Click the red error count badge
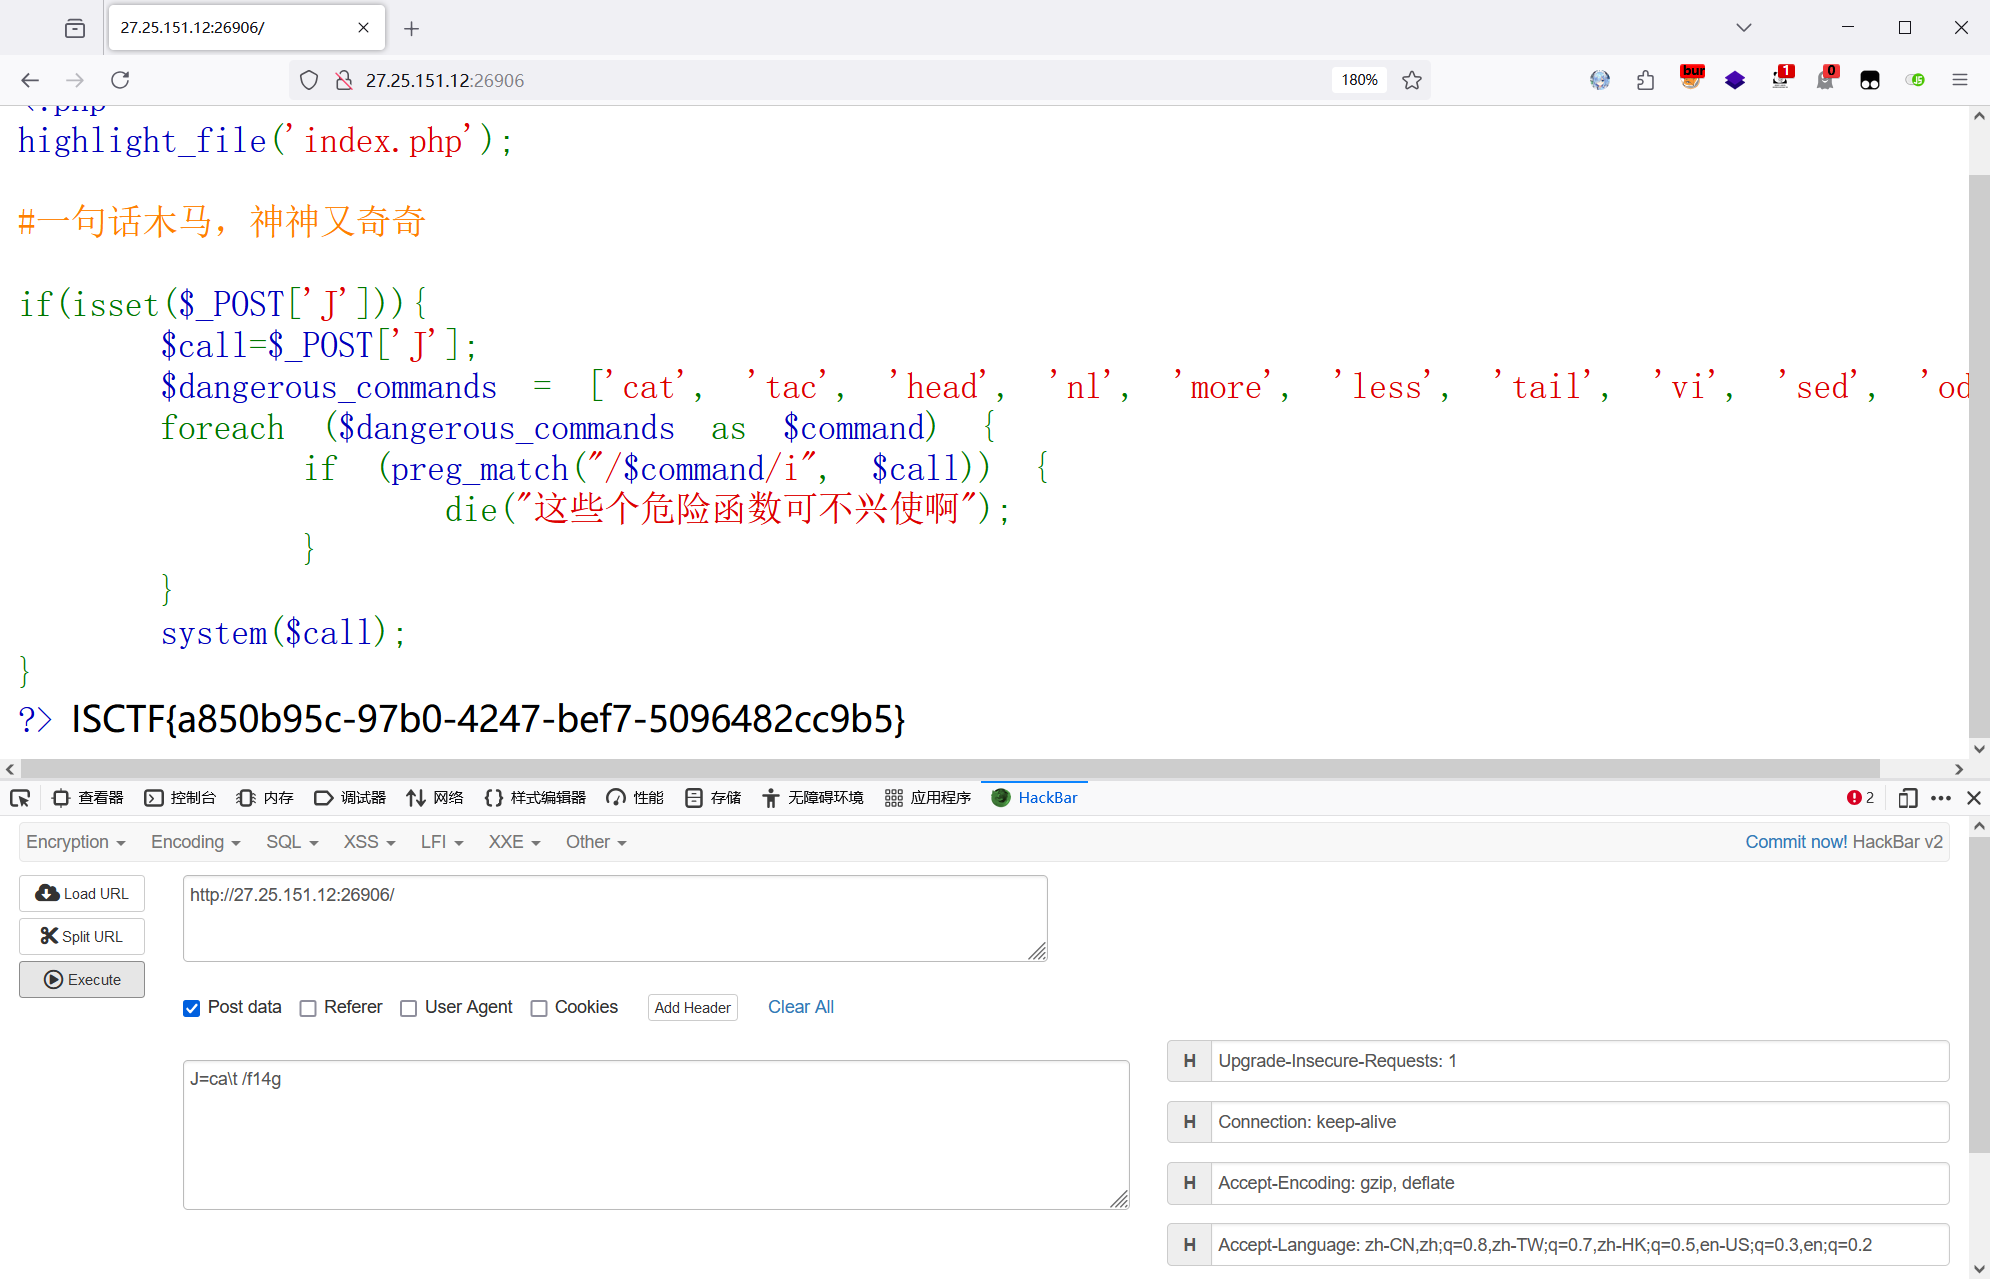 1860,797
